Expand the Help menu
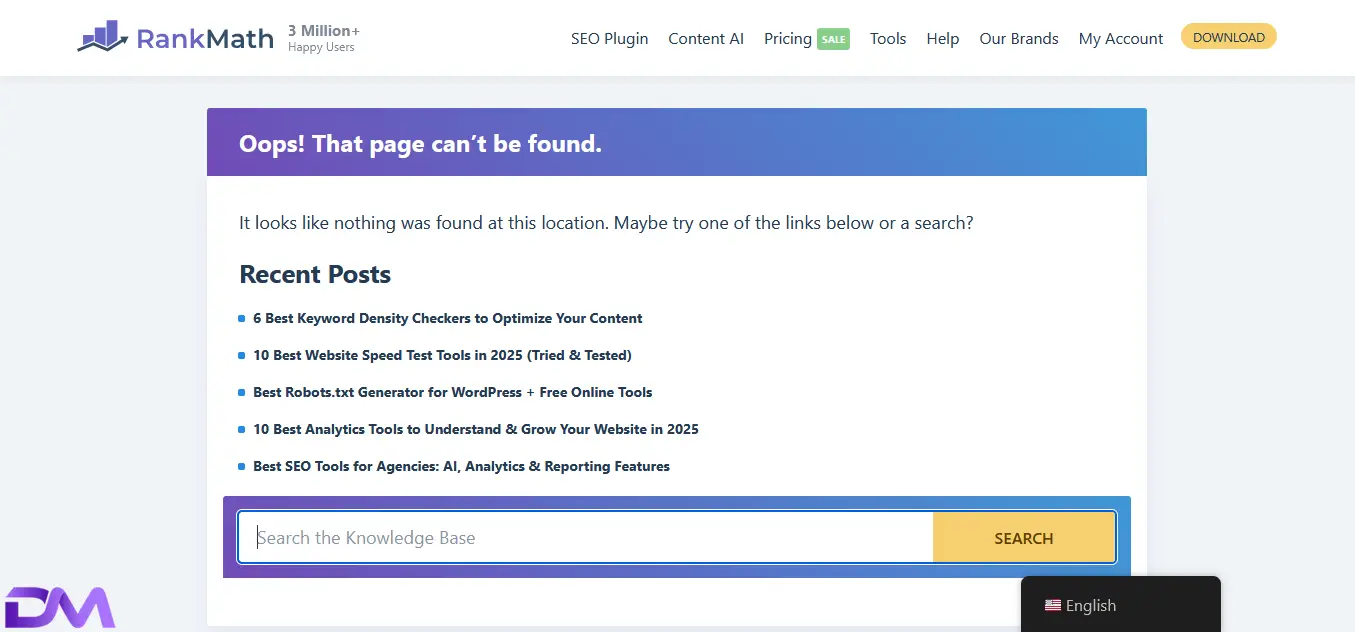The width and height of the screenshot is (1355, 632). 942,38
